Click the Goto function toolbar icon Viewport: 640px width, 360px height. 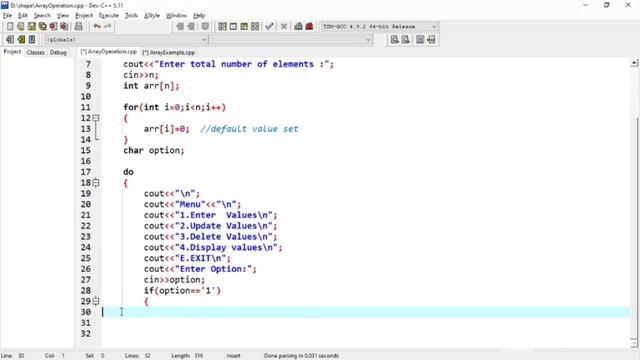420,40
